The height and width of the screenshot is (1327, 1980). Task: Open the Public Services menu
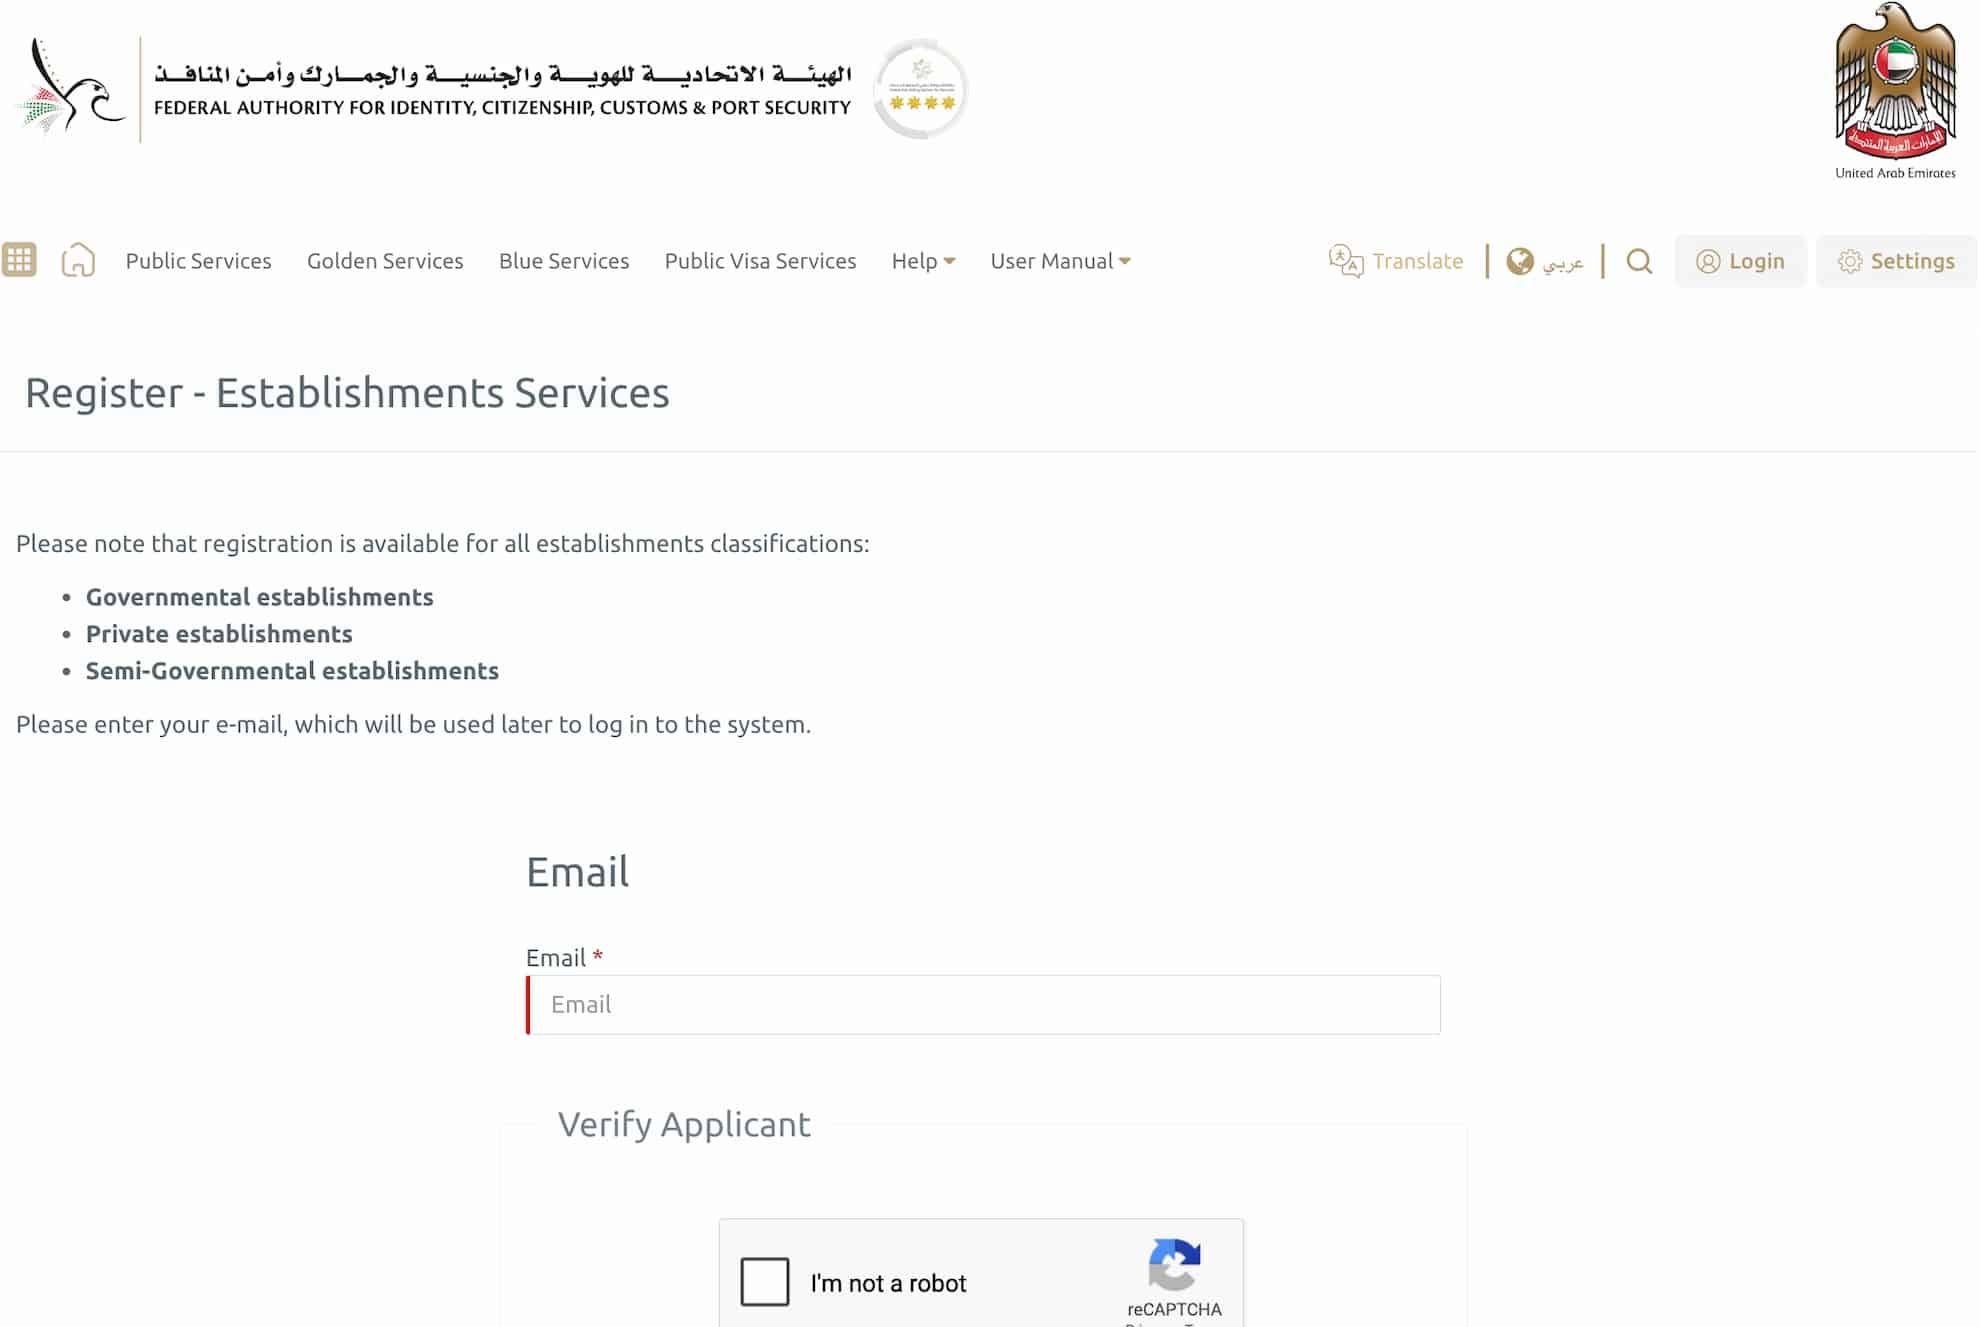tap(198, 261)
